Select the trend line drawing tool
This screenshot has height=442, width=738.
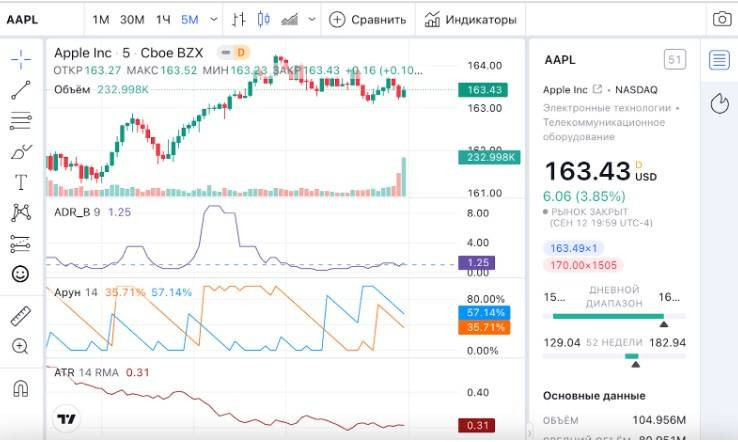coord(21,90)
